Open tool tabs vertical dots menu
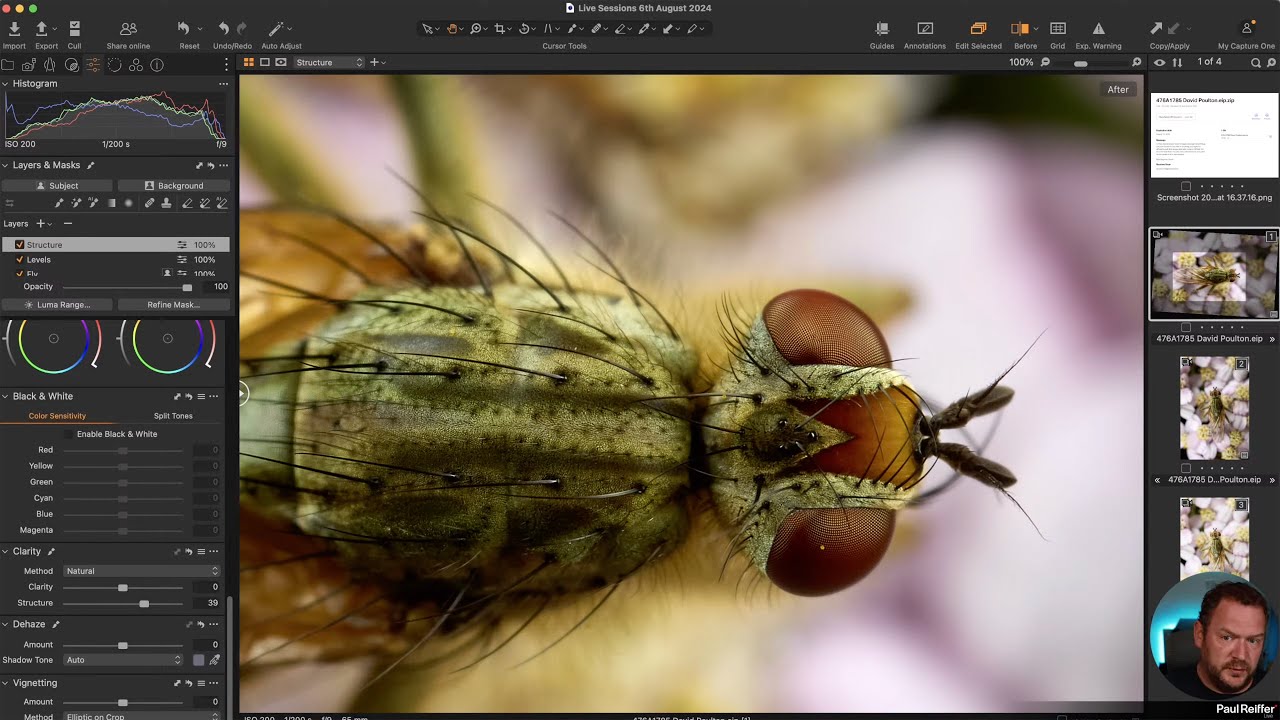The image size is (1280, 720). [x=227, y=65]
